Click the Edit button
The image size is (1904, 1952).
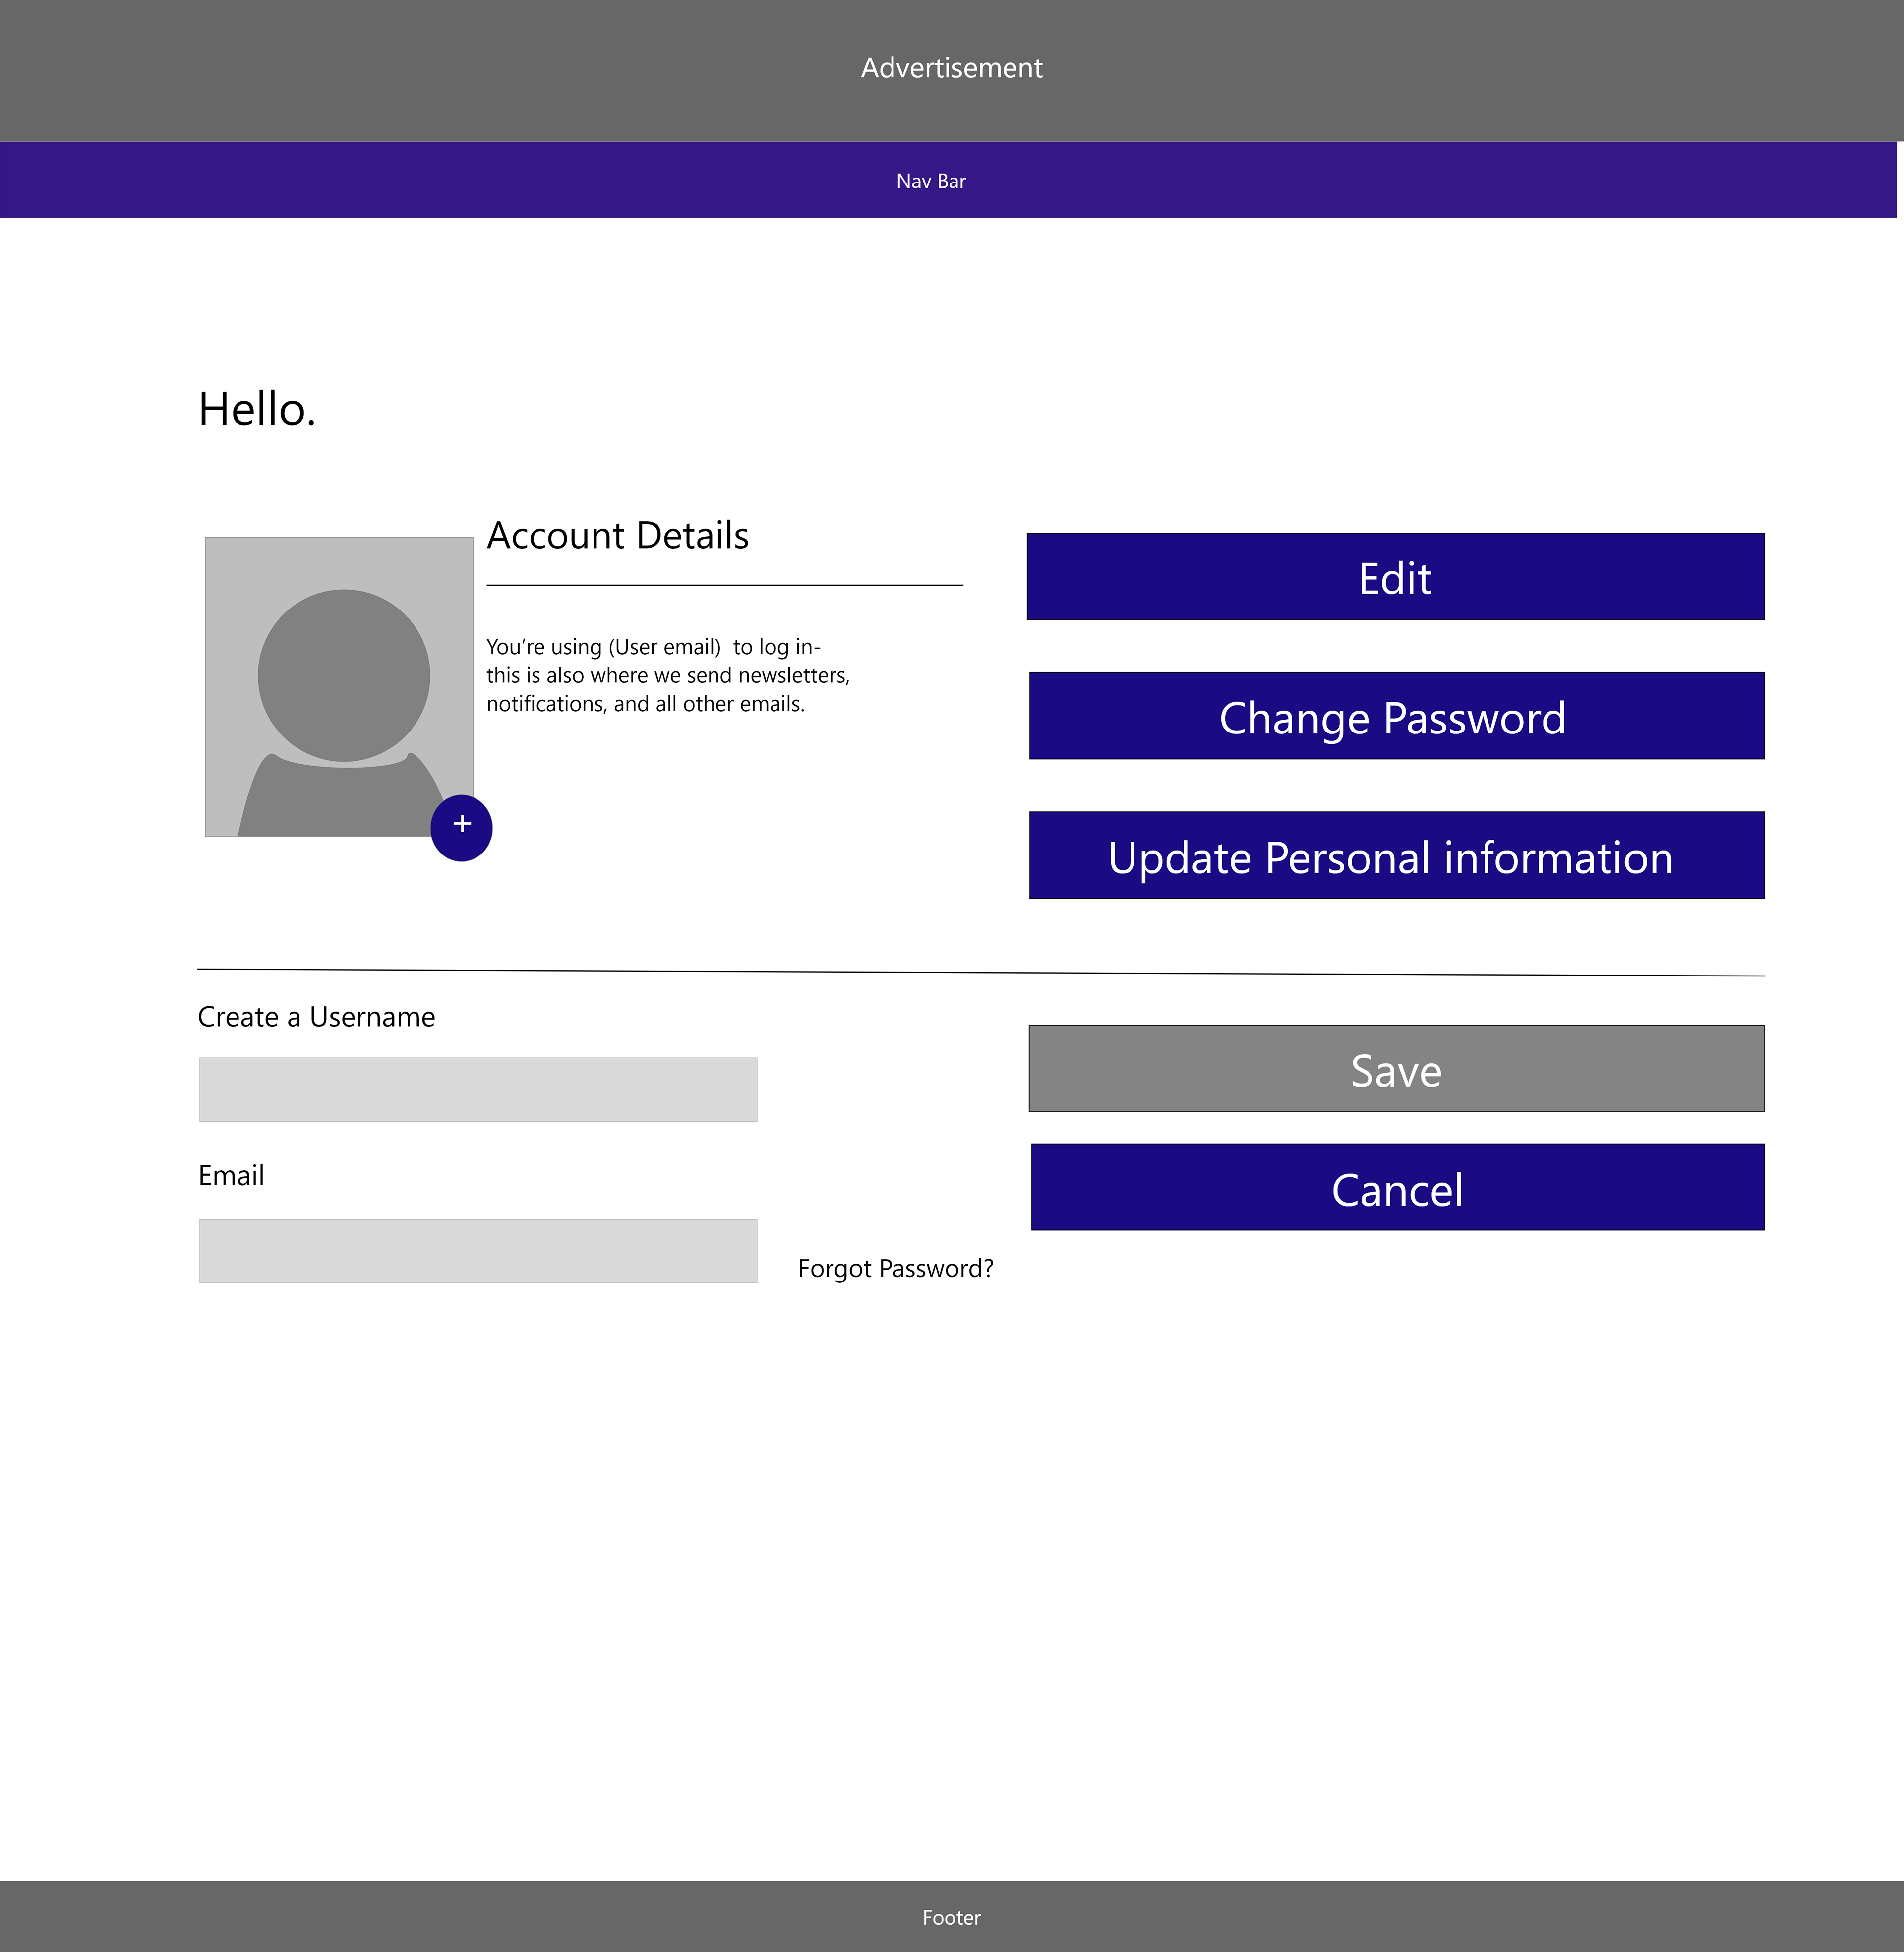1395,576
